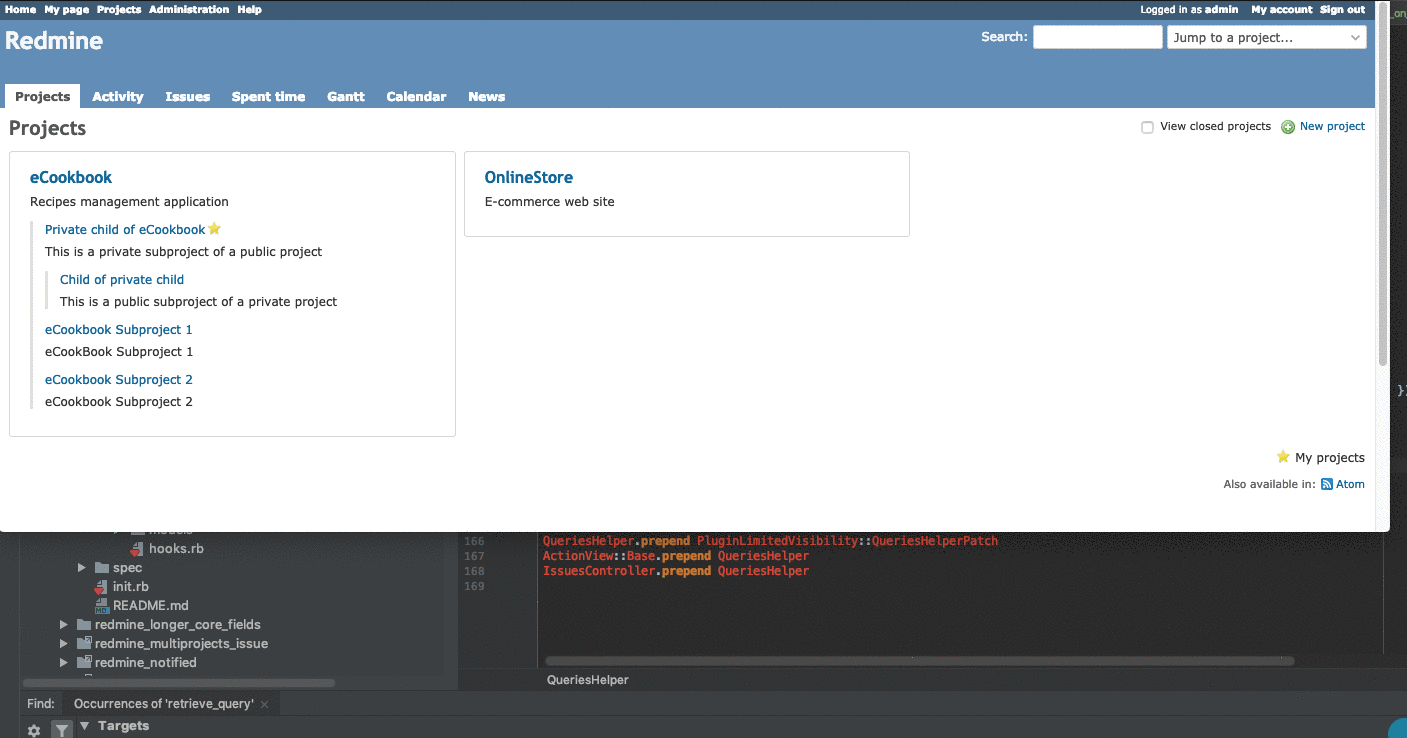
Task: Open the My account link
Action: 1282,9
